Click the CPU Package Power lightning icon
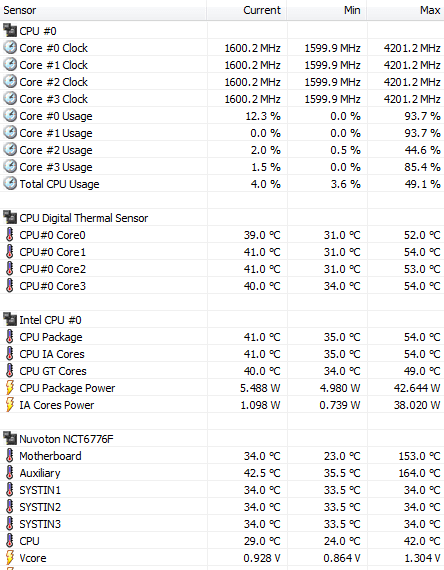 [x=10, y=388]
